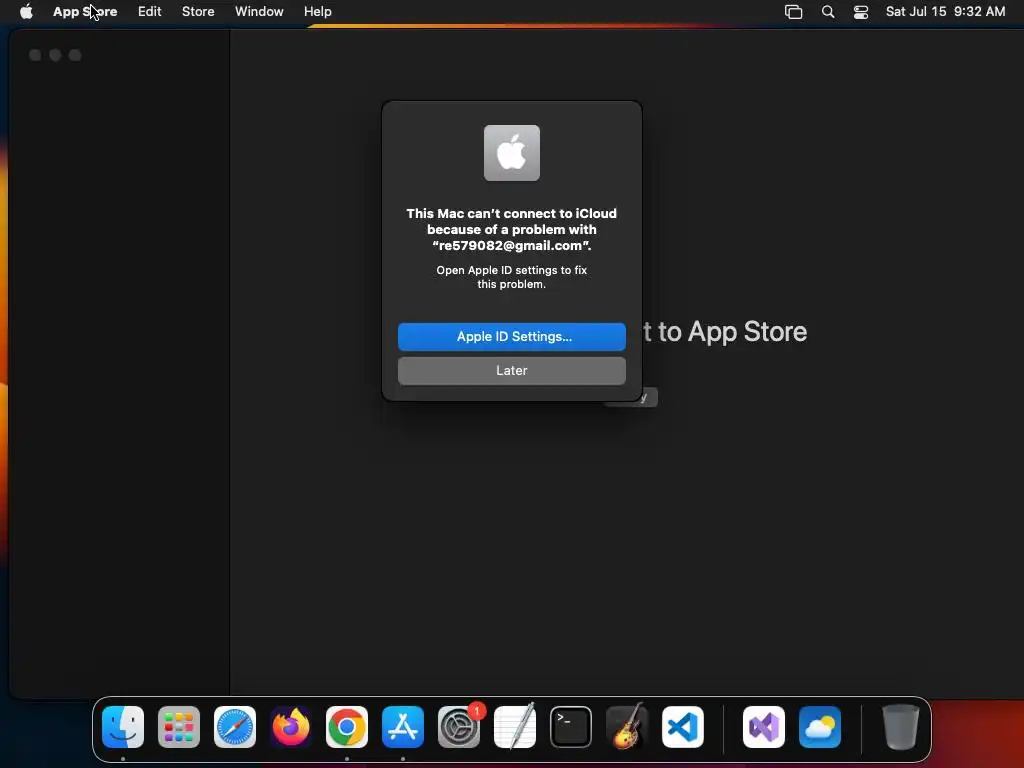Launch Firefox from the dock
1024x768 pixels.
pos(291,727)
